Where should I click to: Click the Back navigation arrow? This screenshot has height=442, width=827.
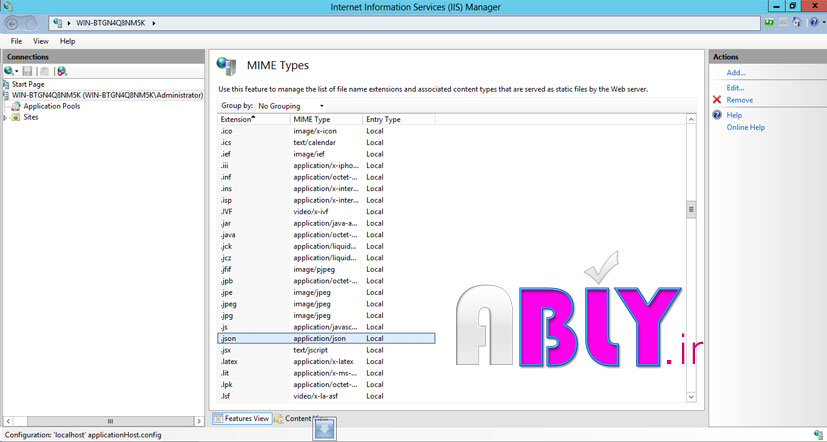click(x=12, y=23)
